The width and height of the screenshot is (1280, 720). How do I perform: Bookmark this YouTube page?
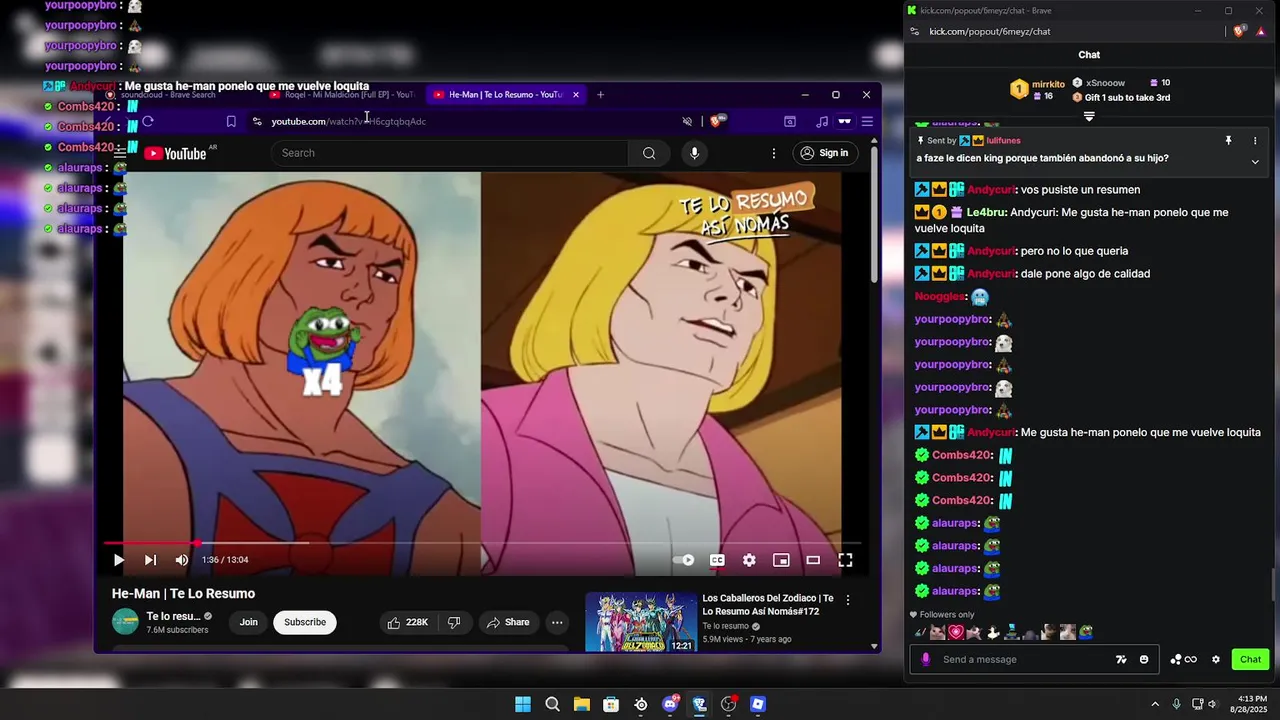coord(231,121)
